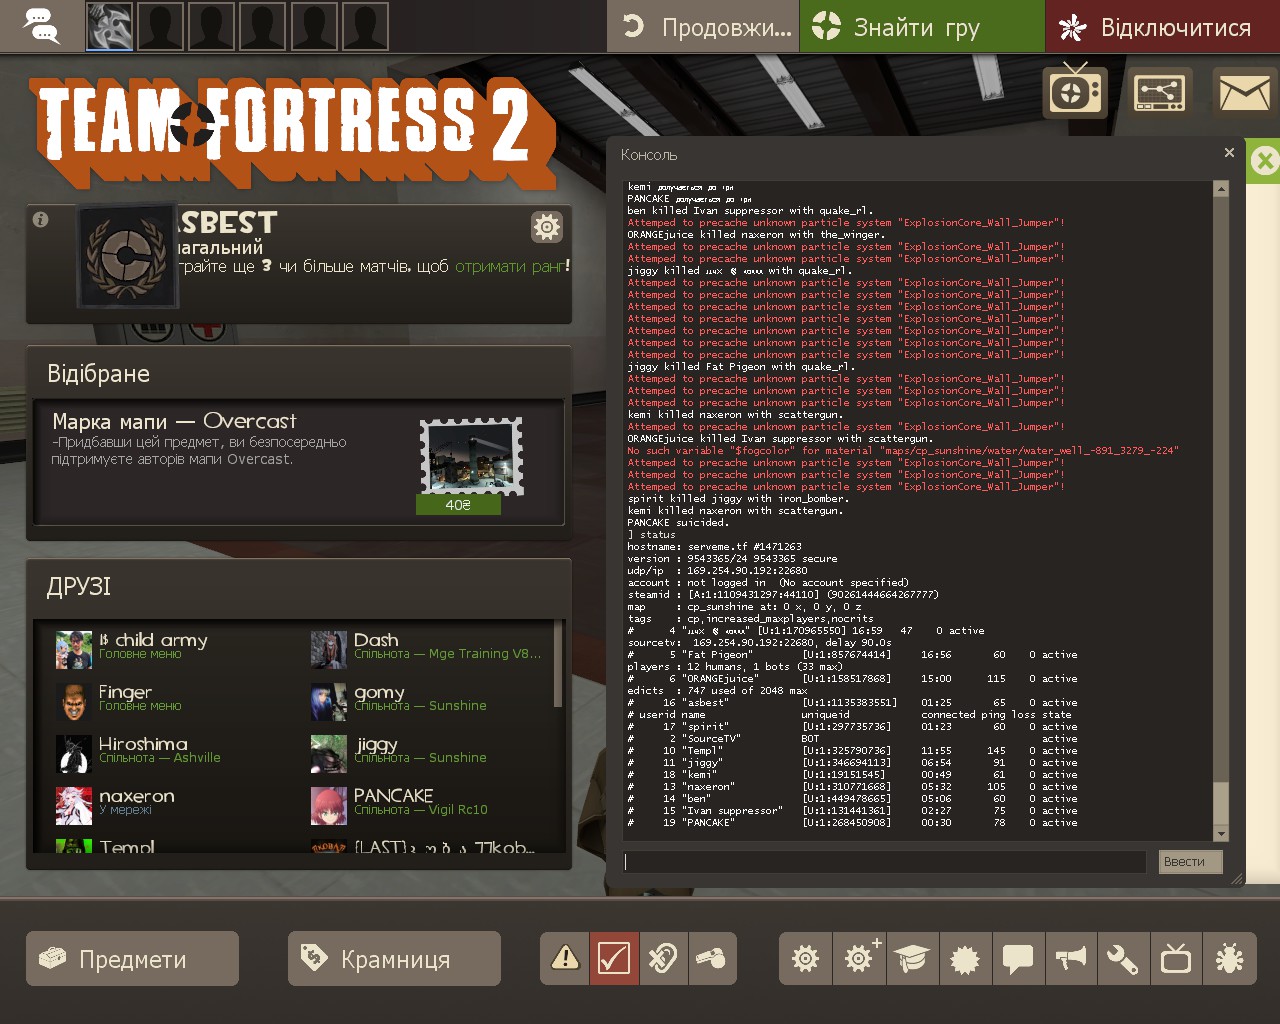Open the envelope notifications icon

[1244, 94]
